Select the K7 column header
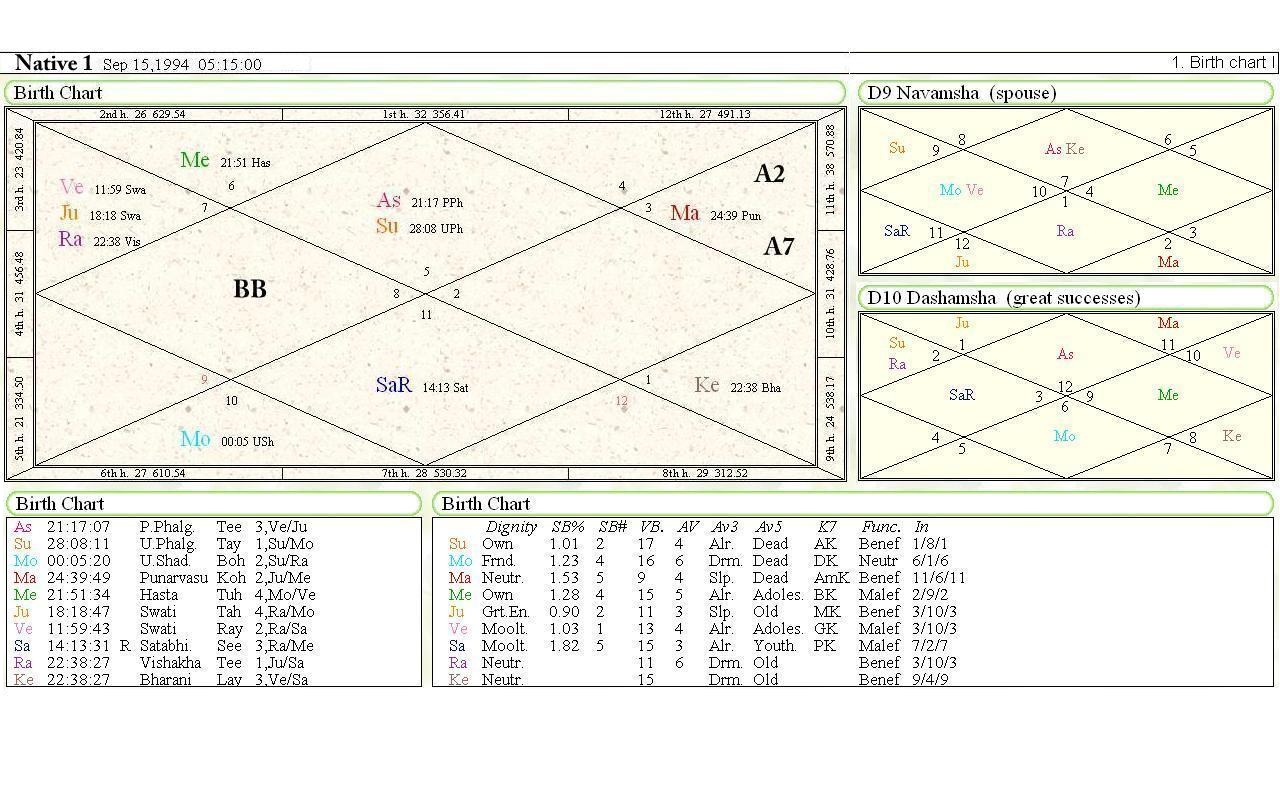The height and width of the screenshot is (800, 1280). [826, 527]
